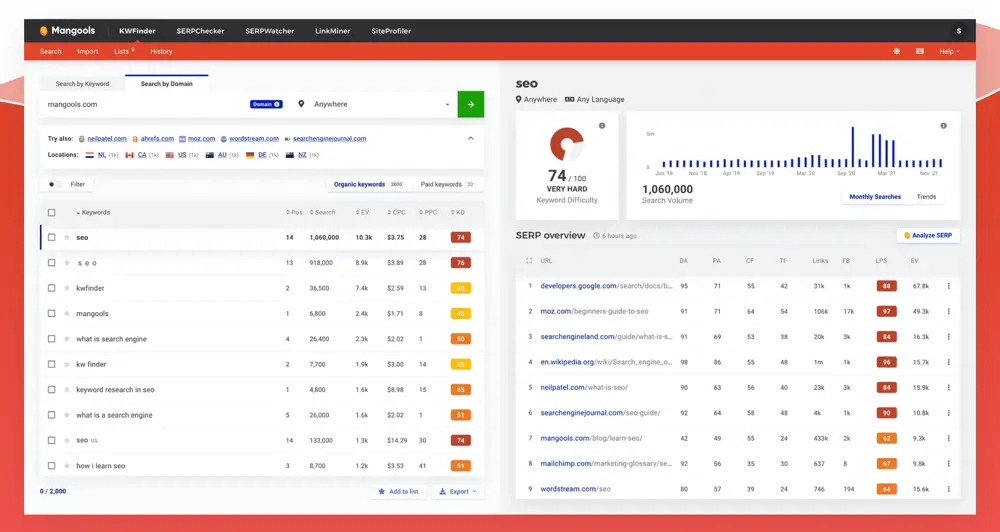Open the more menu for developers.google.com result
The height and width of the screenshot is (532, 1000).
pyautogui.click(x=948, y=286)
